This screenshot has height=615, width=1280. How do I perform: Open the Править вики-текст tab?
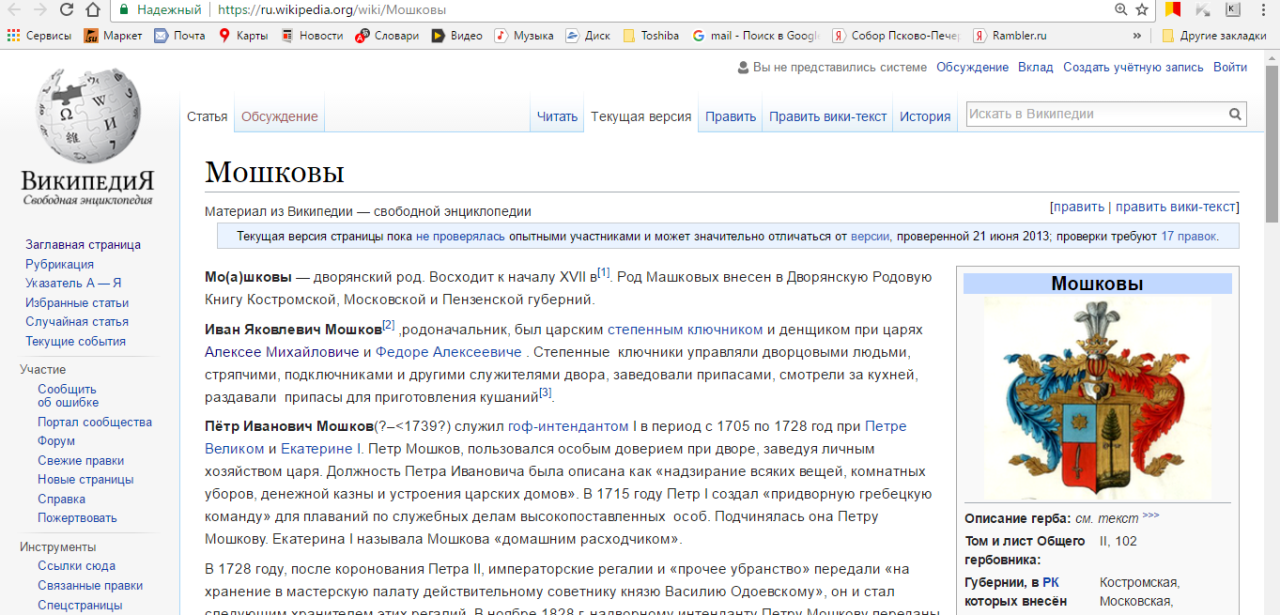(828, 116)
